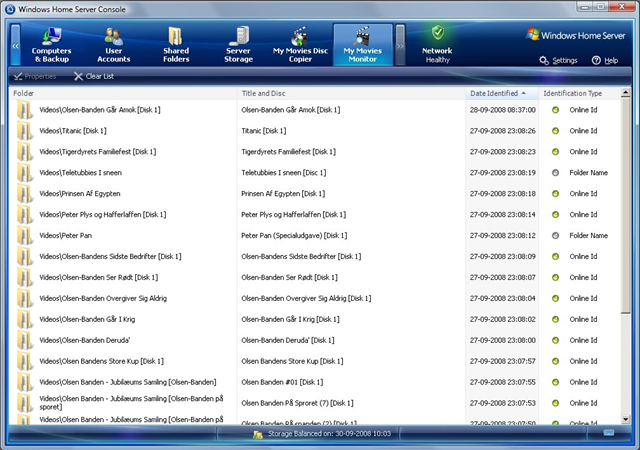The width and height of the screenshot is (640, 450).
Task: Click the Windows Home Server logo
Action: tap(576, 35)
